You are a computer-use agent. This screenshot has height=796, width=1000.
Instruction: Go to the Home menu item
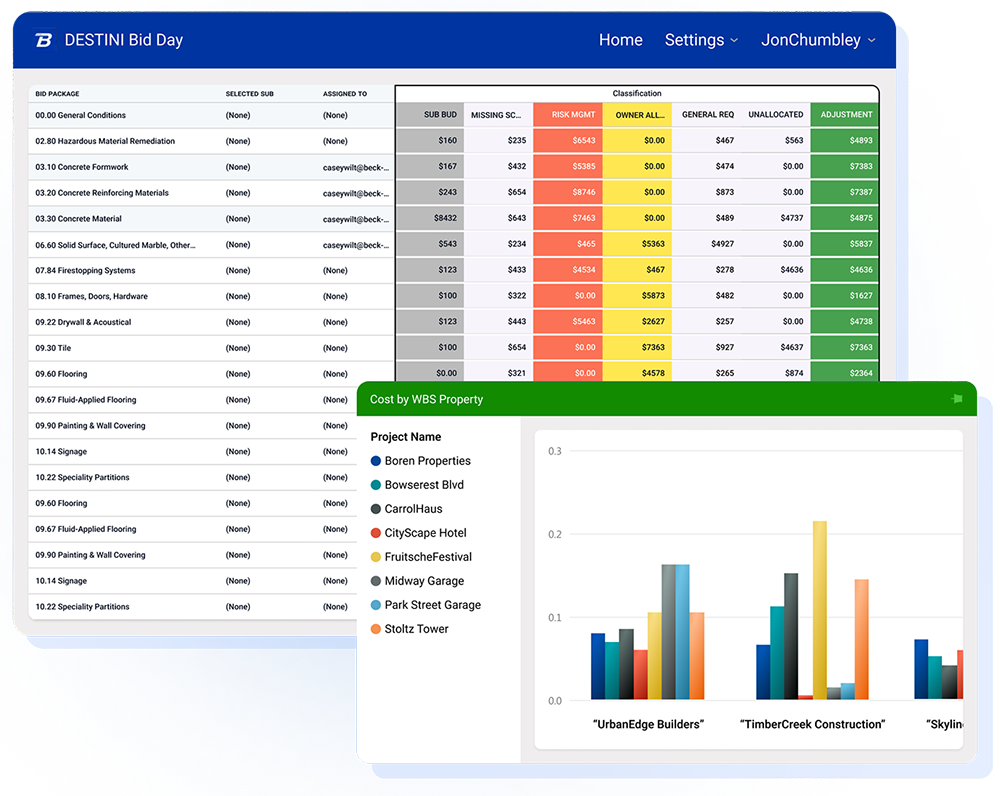point(620,40)
